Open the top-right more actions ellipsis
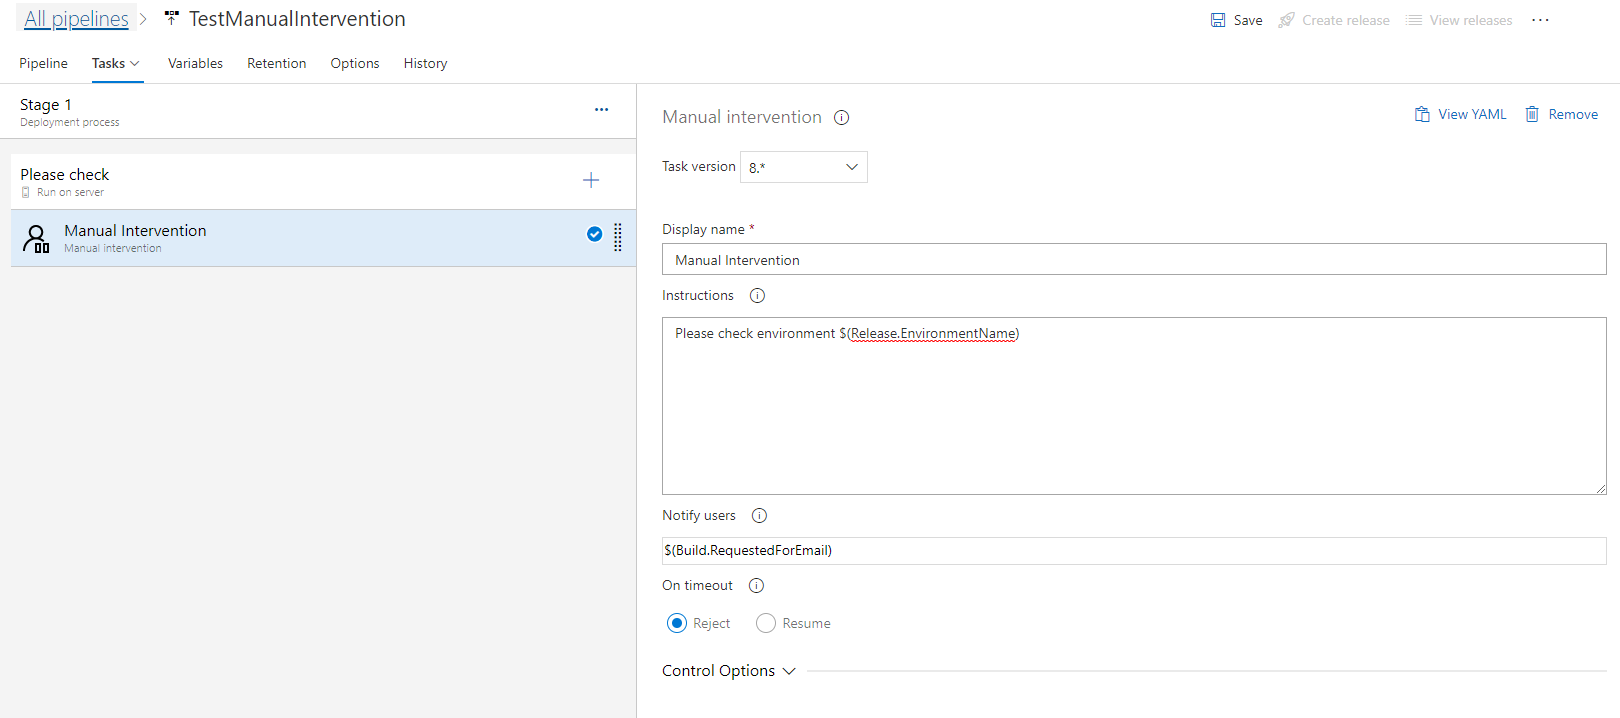 [x=1540, y=20]
